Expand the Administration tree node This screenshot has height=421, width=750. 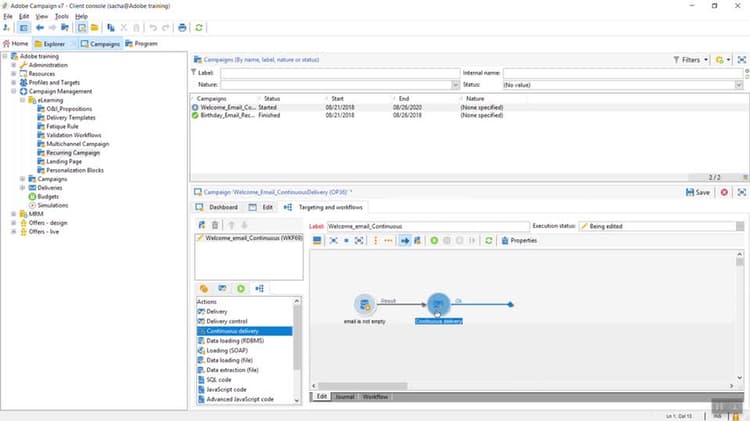point(14,65)
